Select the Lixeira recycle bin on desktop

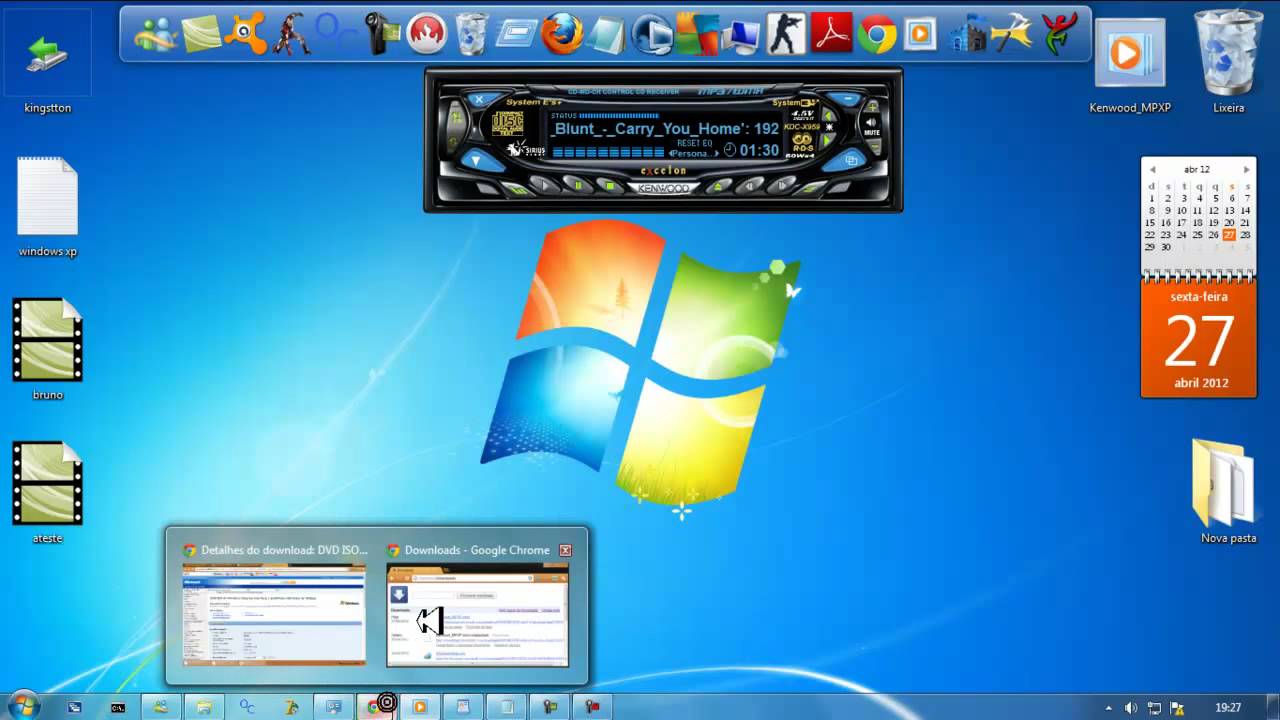pyautogui.click(x=1228, y=60)
